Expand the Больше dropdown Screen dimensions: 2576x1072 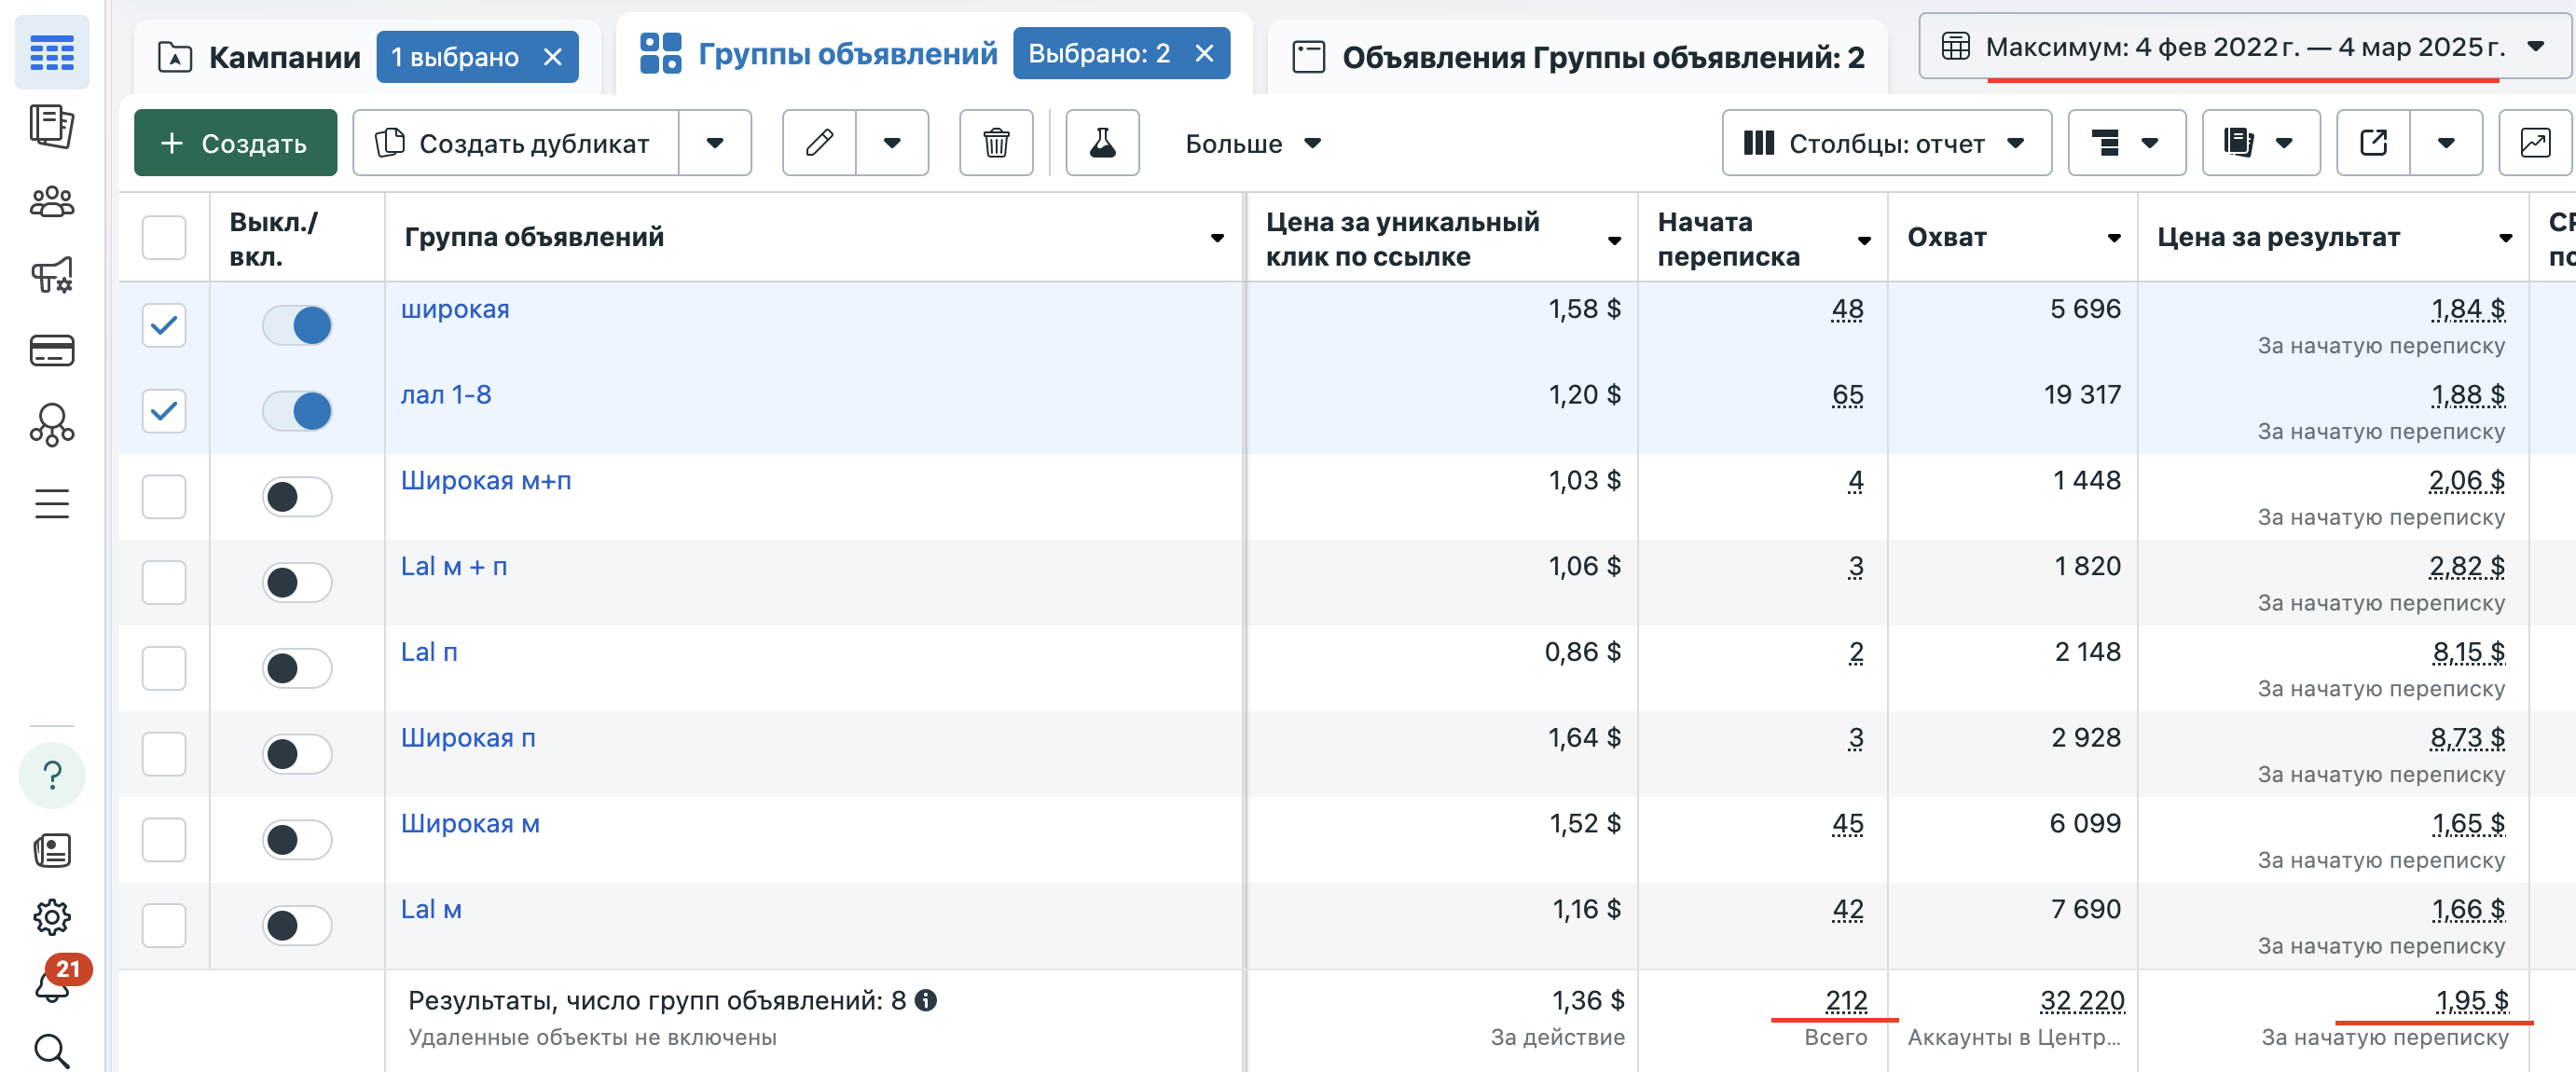point(1252,143)
